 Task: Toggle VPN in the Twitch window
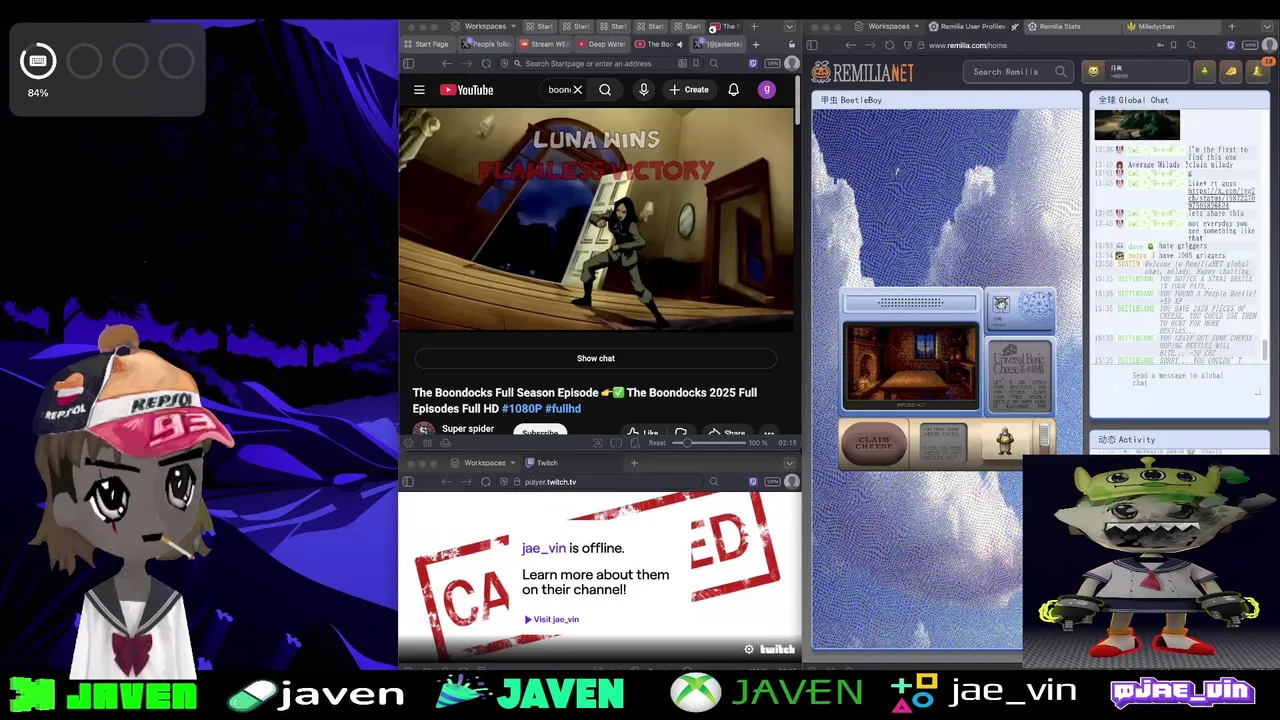772,481
